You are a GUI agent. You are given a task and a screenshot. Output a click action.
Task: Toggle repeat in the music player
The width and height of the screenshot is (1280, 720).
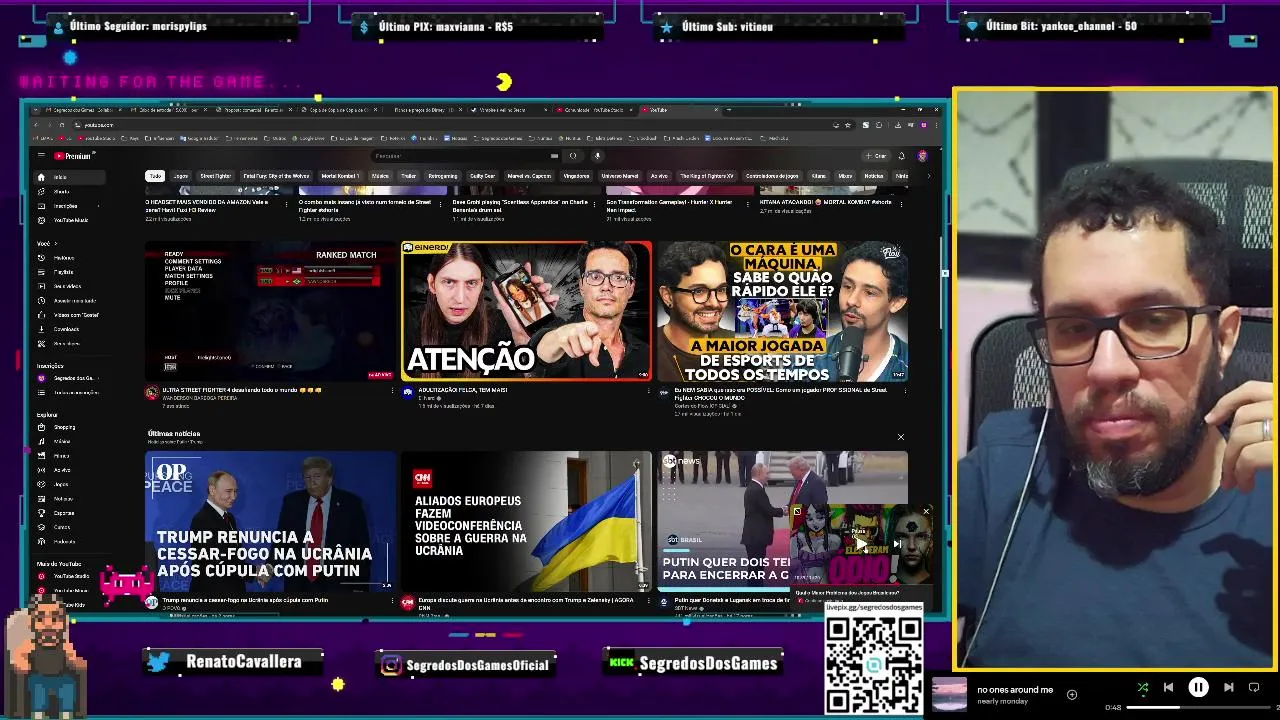click(x=1254, y=687)
